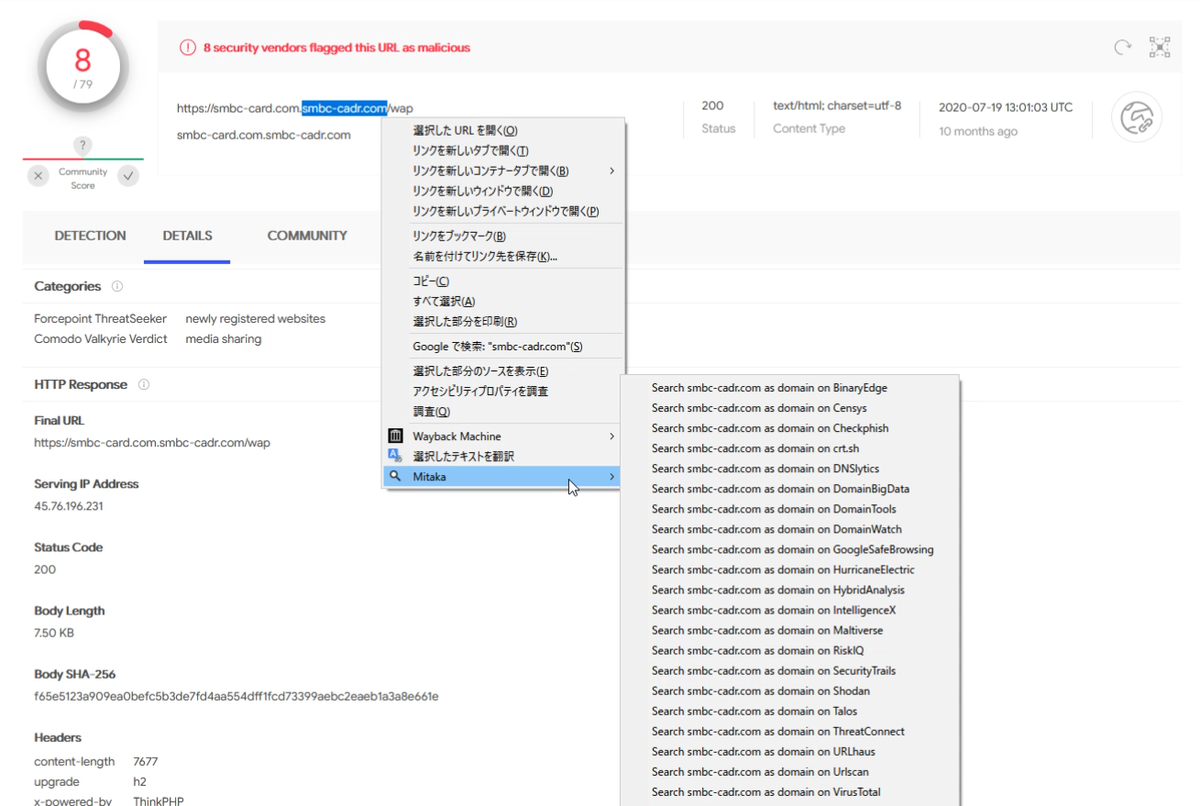
Task: Search domain on BinaryEdge
Action: [x=790, y=388]
